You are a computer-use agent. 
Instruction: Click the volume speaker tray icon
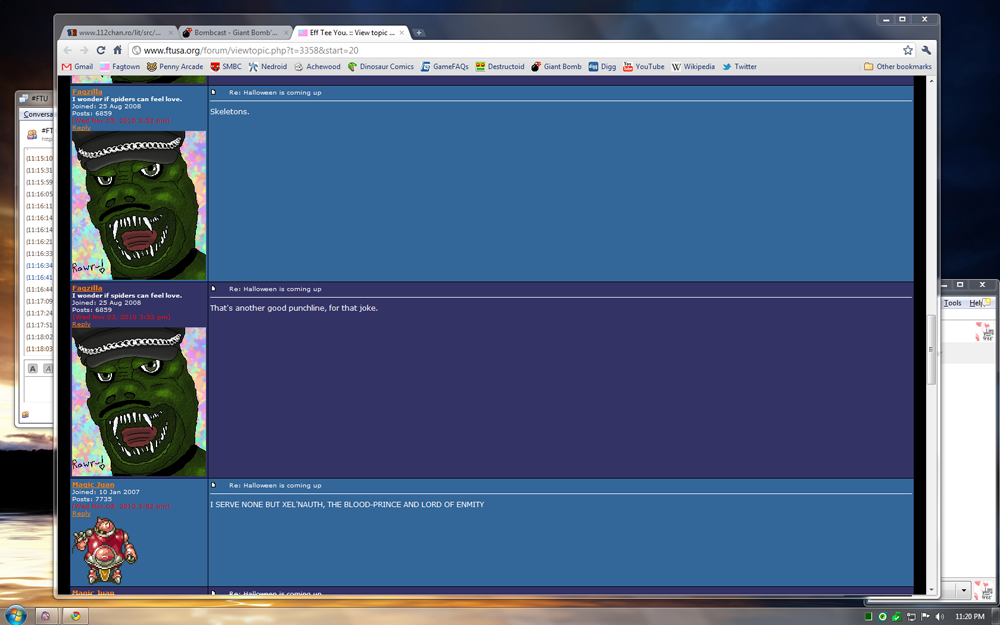(x=939, y=616)
